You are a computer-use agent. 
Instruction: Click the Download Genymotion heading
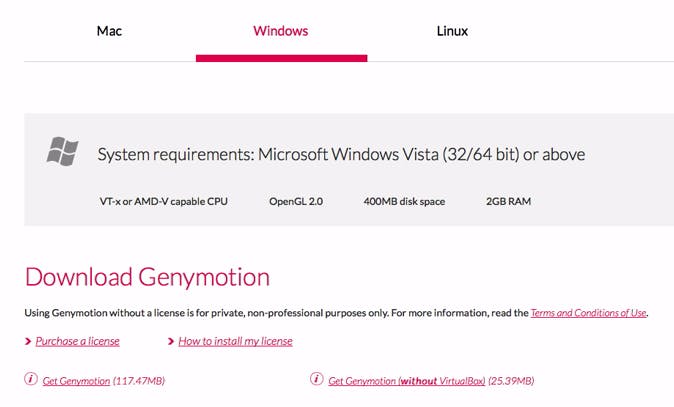tap(147, 277)
